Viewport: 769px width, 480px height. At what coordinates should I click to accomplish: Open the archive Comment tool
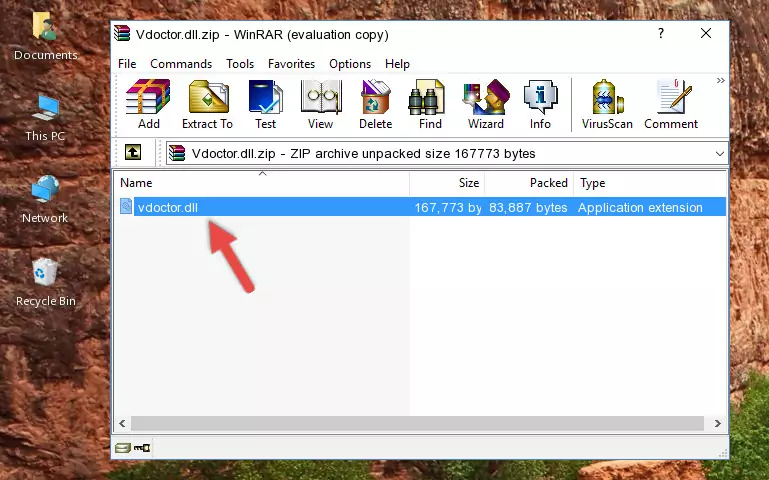pos(671,104)
